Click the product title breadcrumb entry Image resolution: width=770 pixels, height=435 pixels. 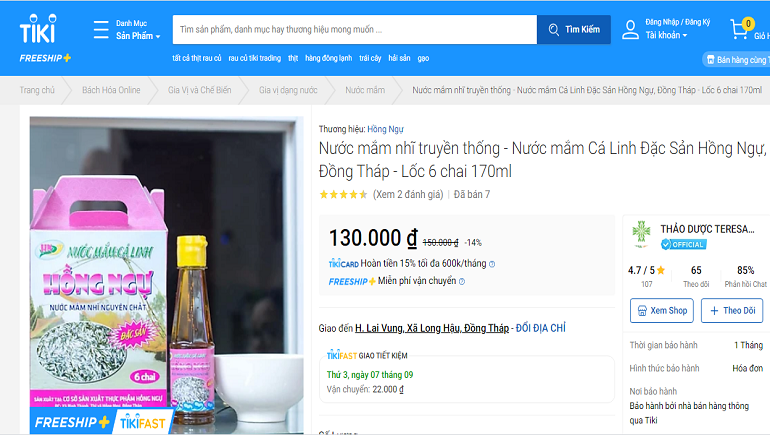(587, 90)
